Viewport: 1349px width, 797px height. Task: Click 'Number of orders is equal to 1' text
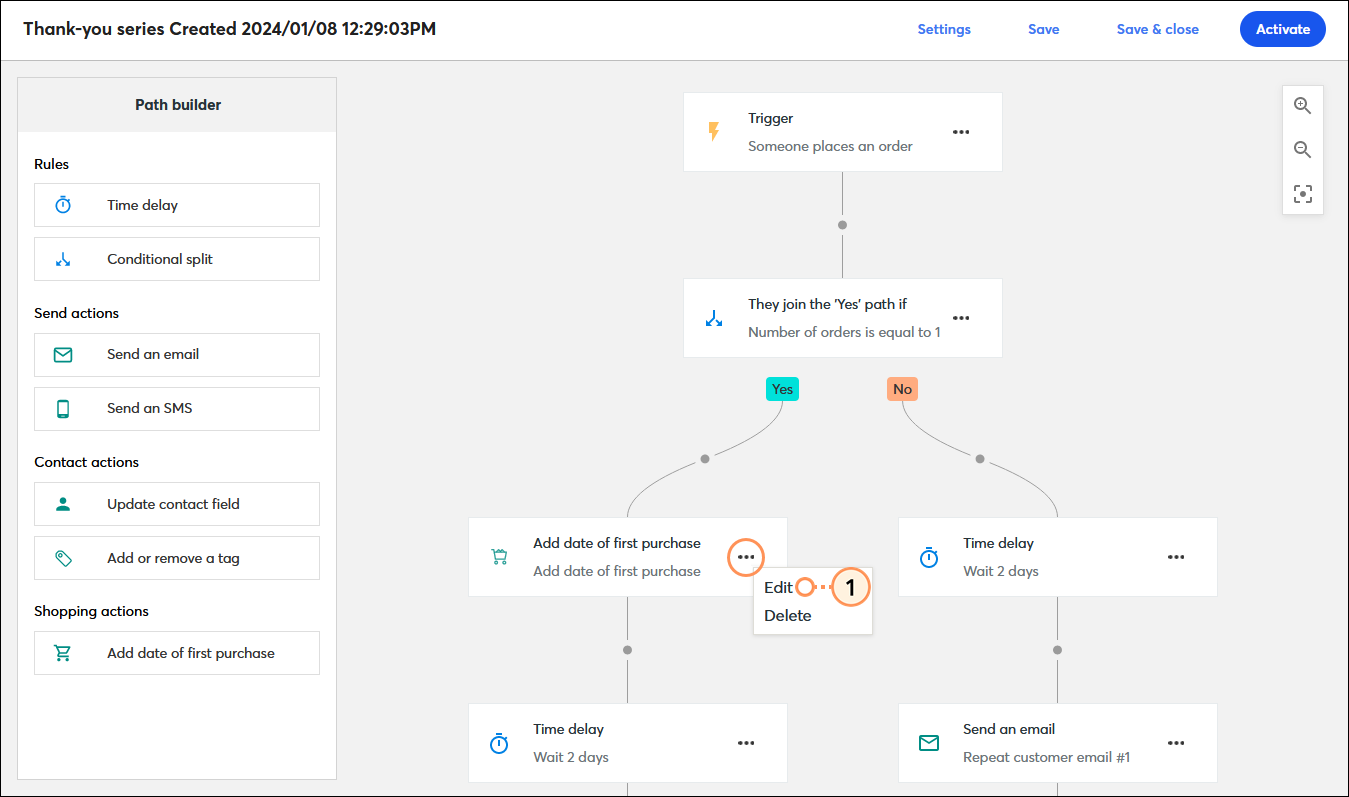pyautogui.click(x=844, y=332)
